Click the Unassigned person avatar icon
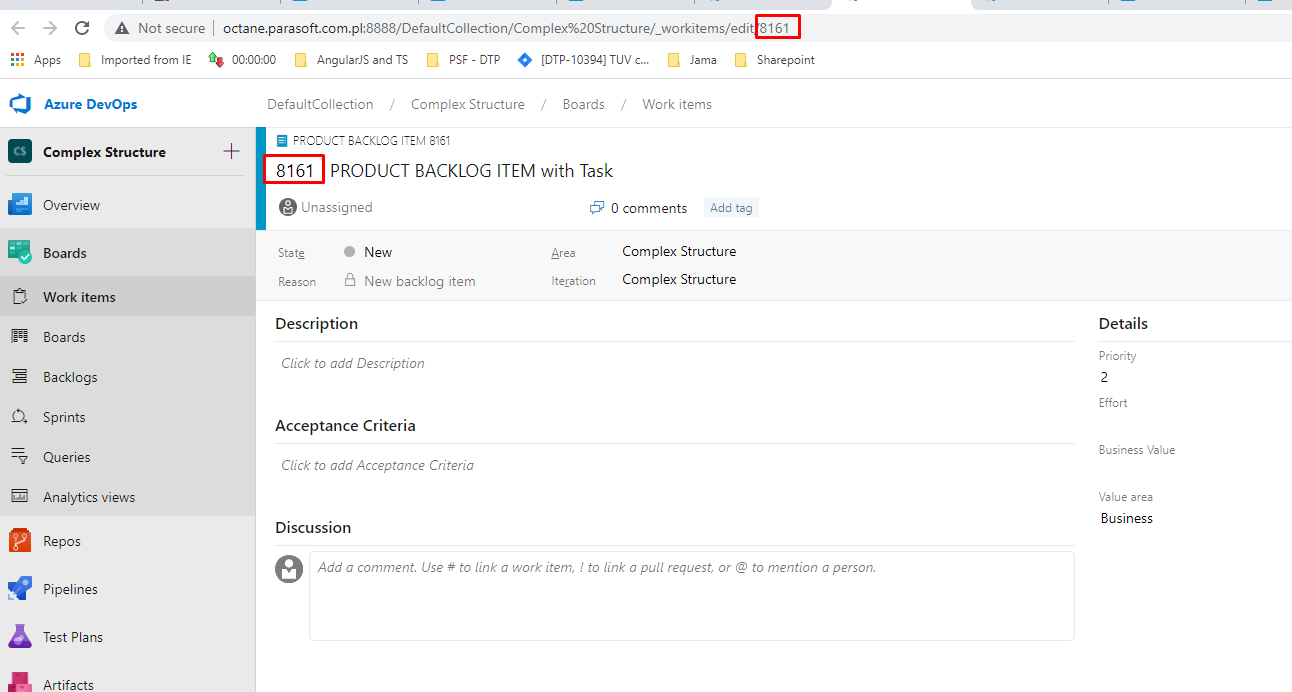The image size is (1292, 692). click(288, 208)
